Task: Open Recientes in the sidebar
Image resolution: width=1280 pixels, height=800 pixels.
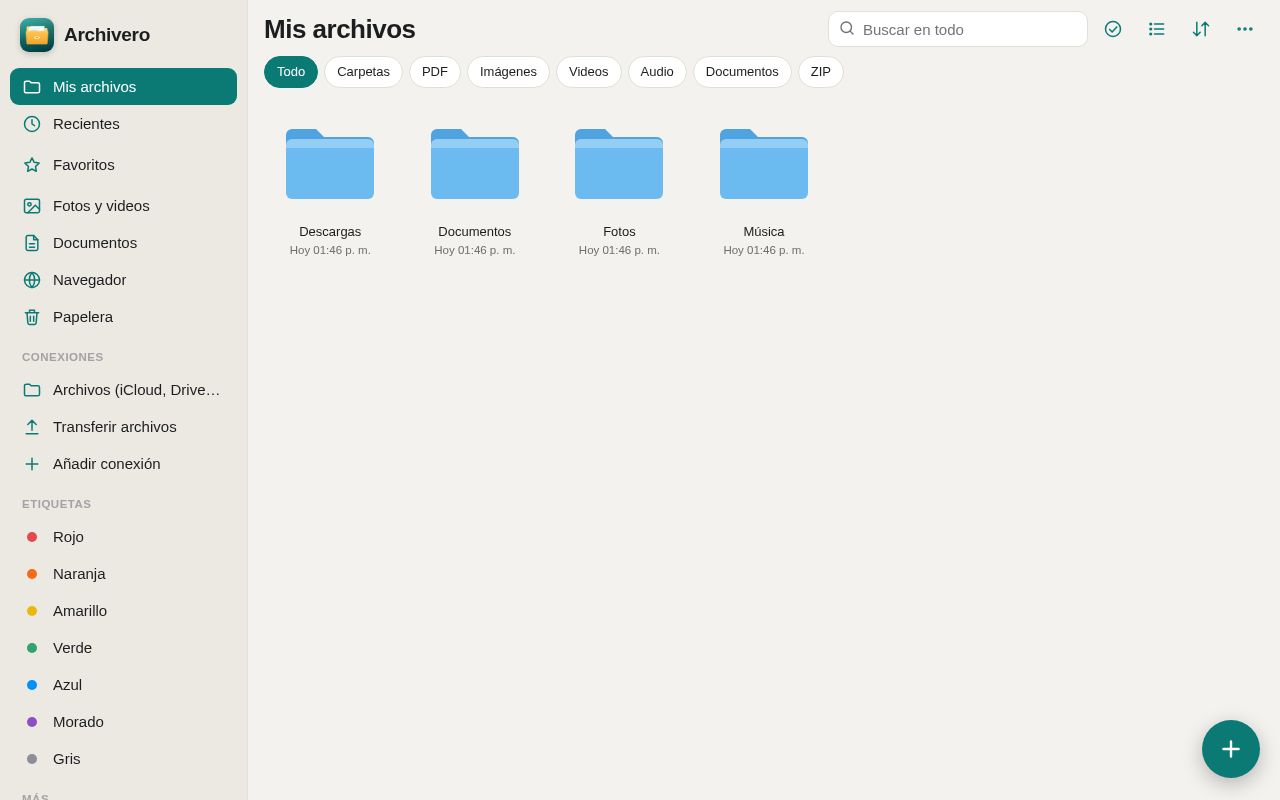Action: point(123,124)
